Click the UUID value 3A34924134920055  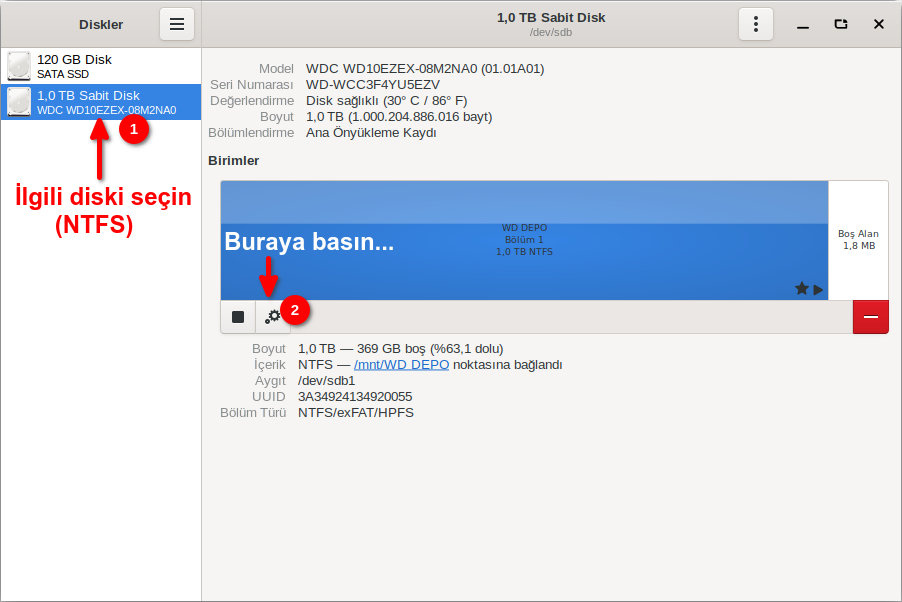click(355, 397)
